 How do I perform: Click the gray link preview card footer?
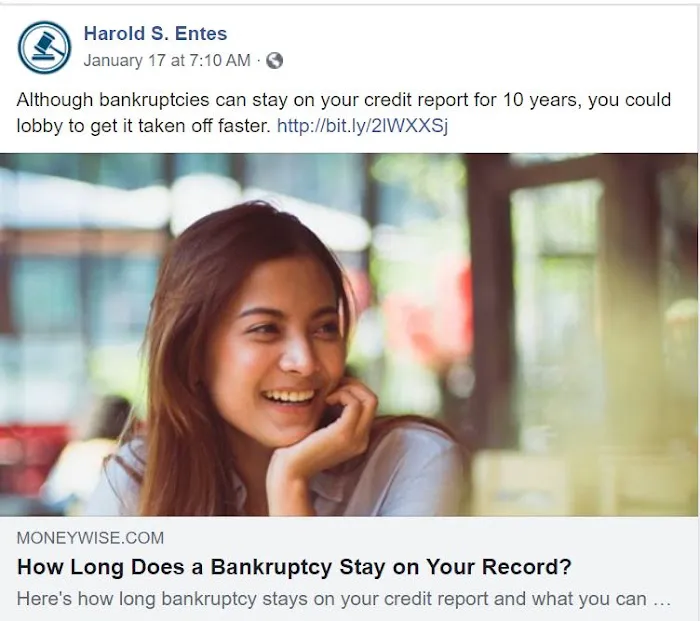pyautogui.click(x=349, y=568)
